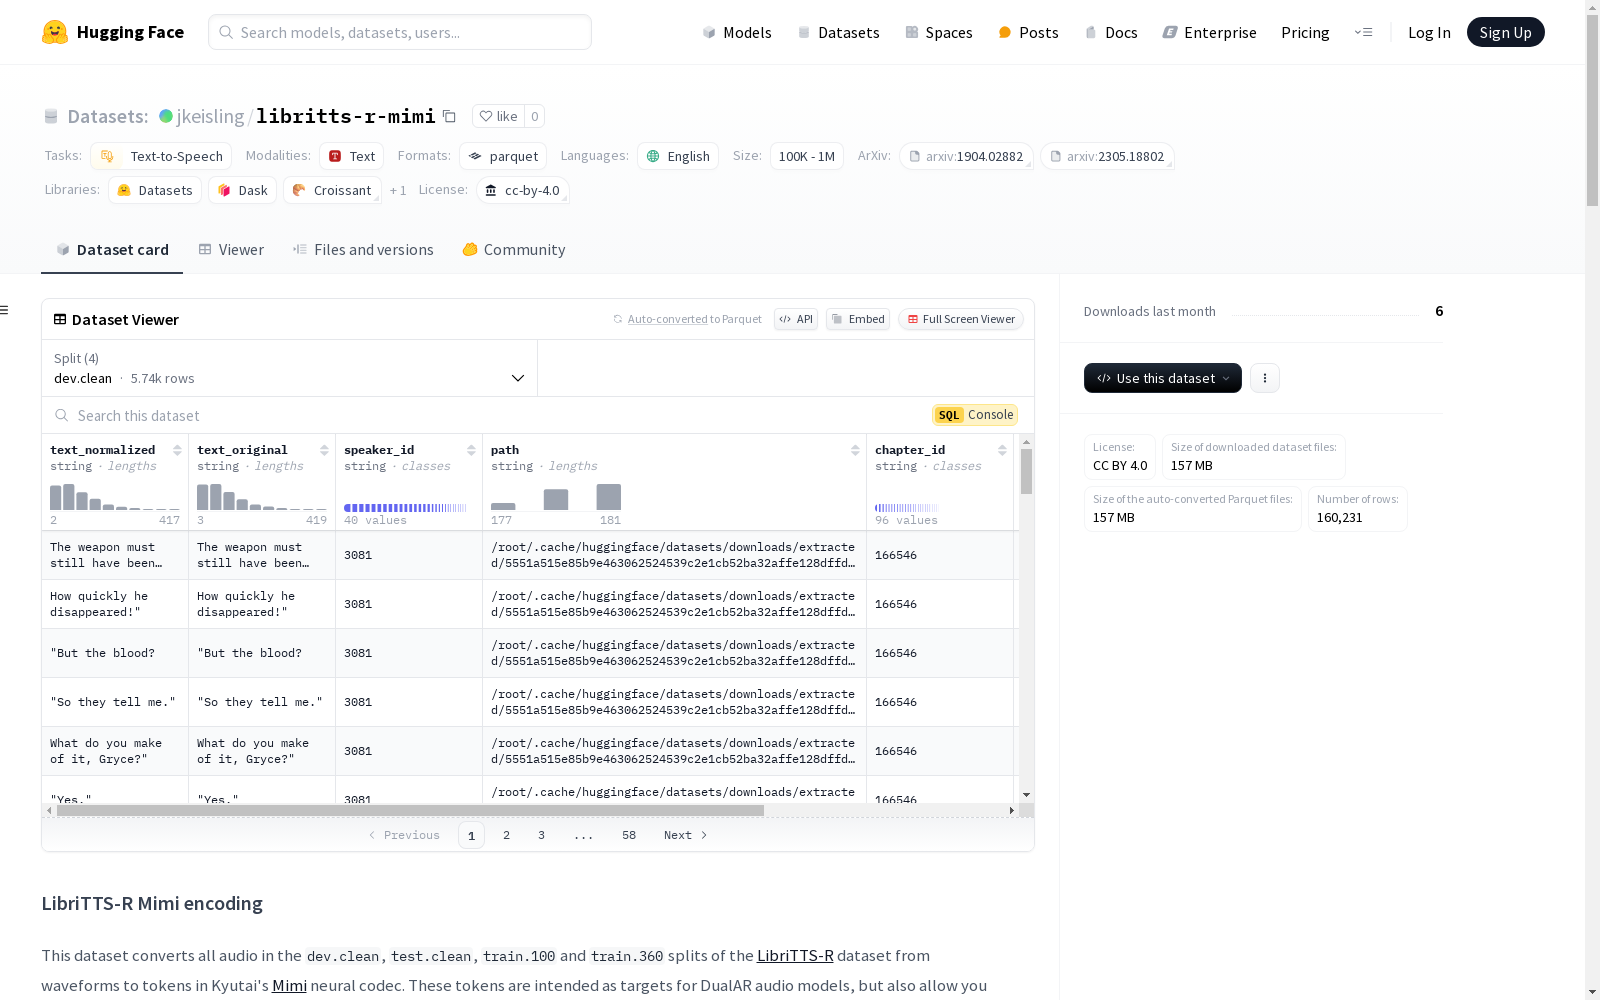The image size is (1600, 1000).
Task: Sort the text_original column
Action: click(x=324, y=450)
